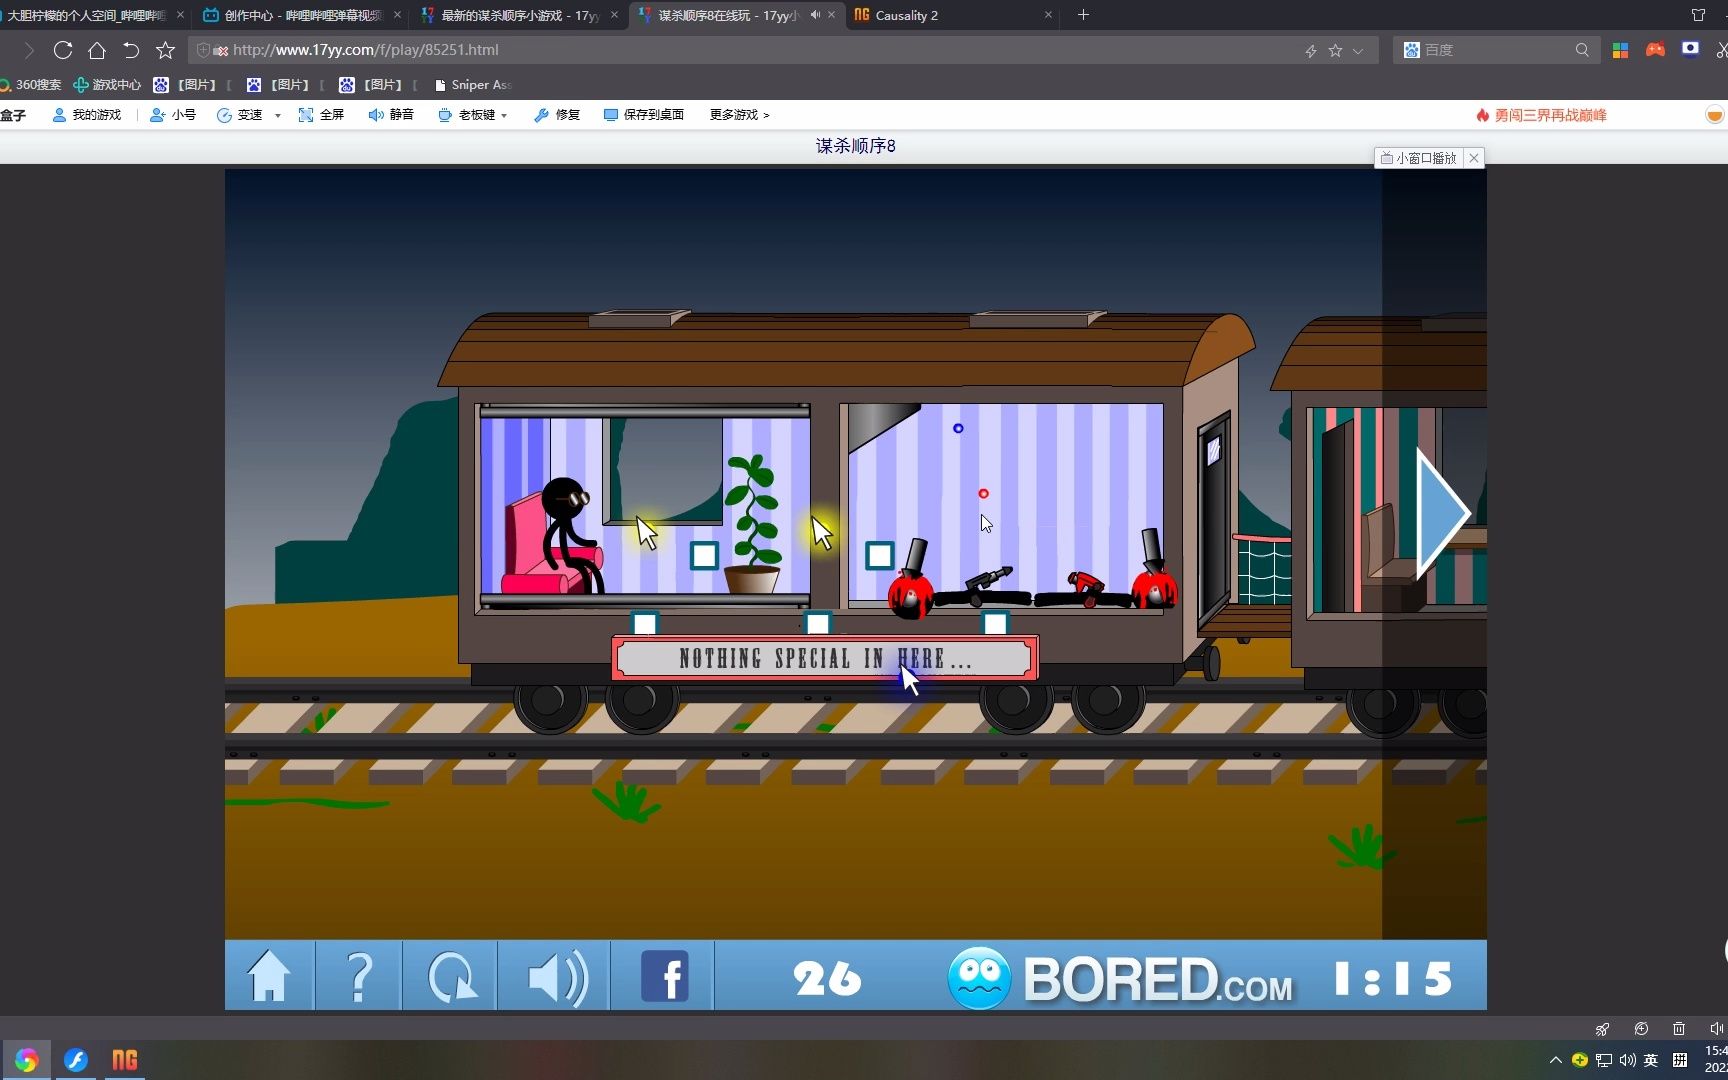Open the game's question mark help
This screenshot has width=1728, height=1080.
[x=358, y=976]
